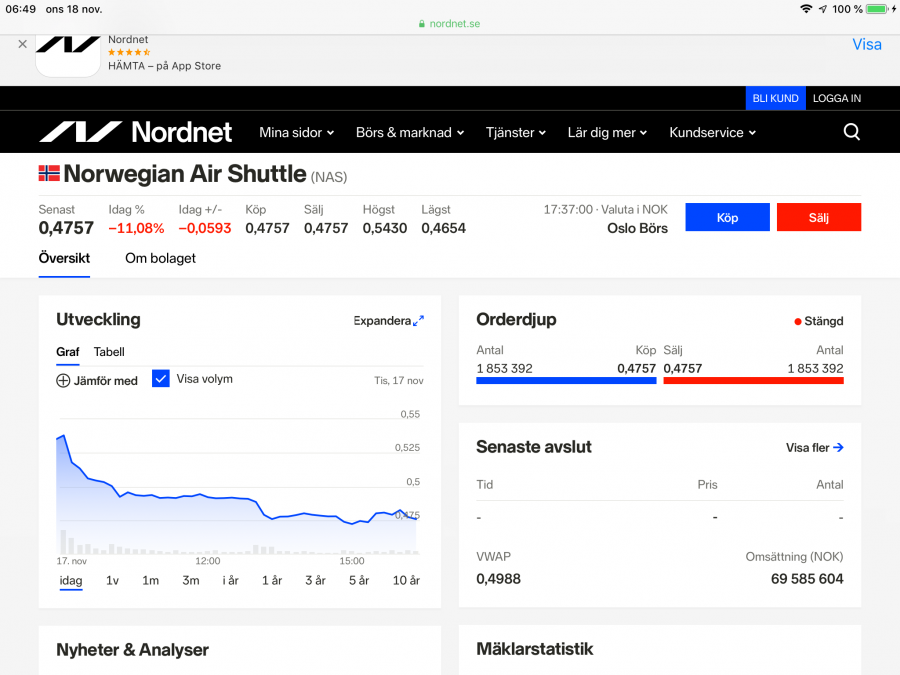Screen dimensions: 900x675
Task: Switch to the Tabell view tab
Action: click(109, 352)
